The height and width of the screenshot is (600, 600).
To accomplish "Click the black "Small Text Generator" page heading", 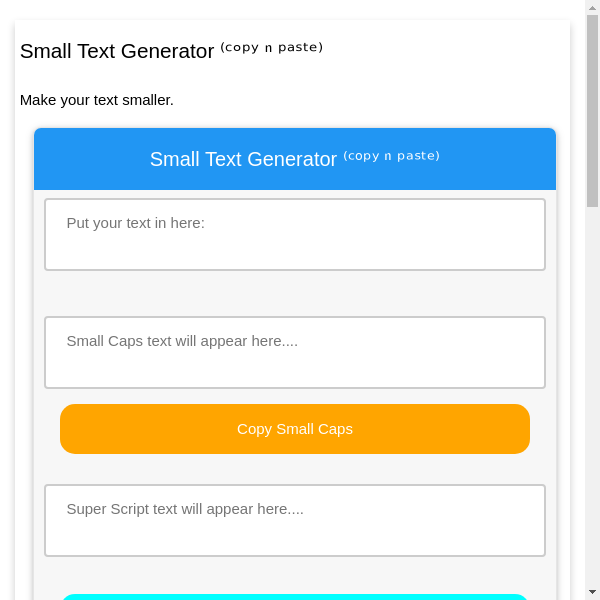I will (117, 51).
